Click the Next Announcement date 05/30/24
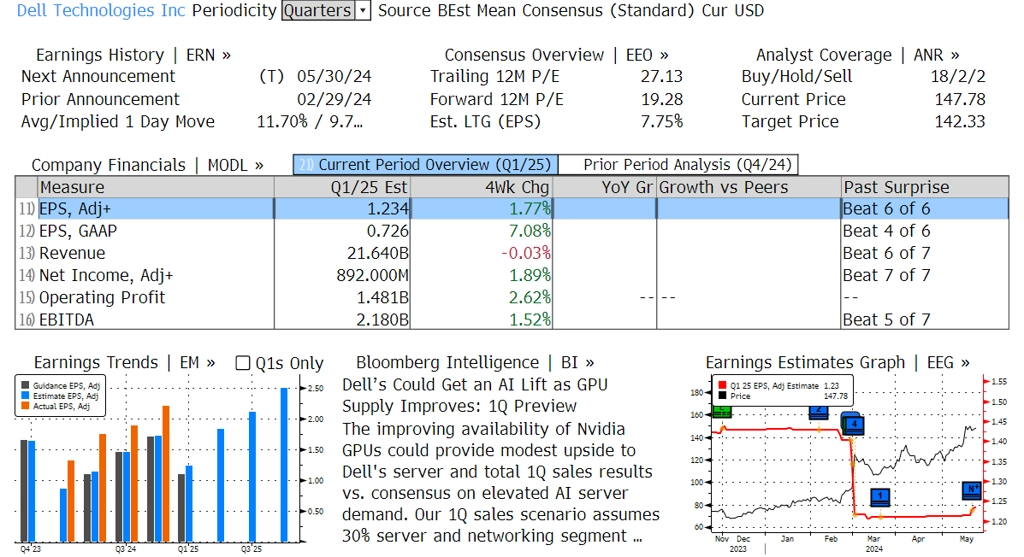1024x557 pixels. 334,76
